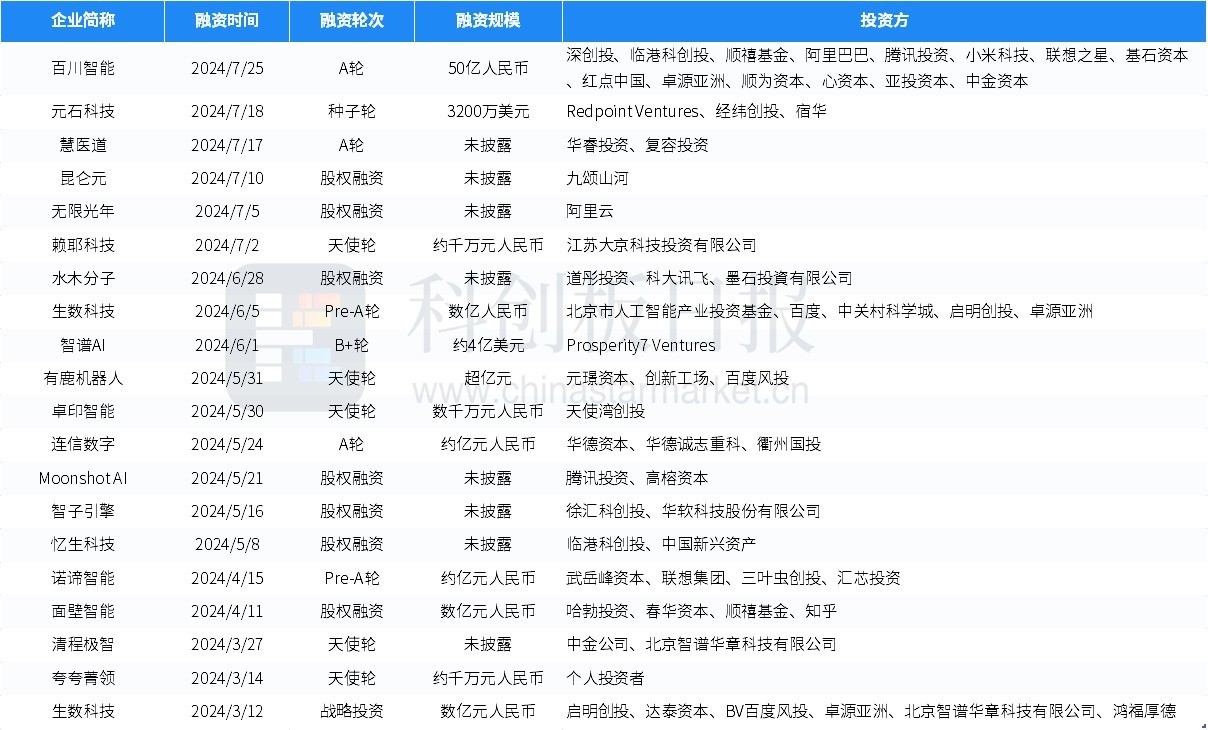Select the 忆生科技 company cell
The width and height of the screenshot is (1208, 730).
(x=83, y=544)
